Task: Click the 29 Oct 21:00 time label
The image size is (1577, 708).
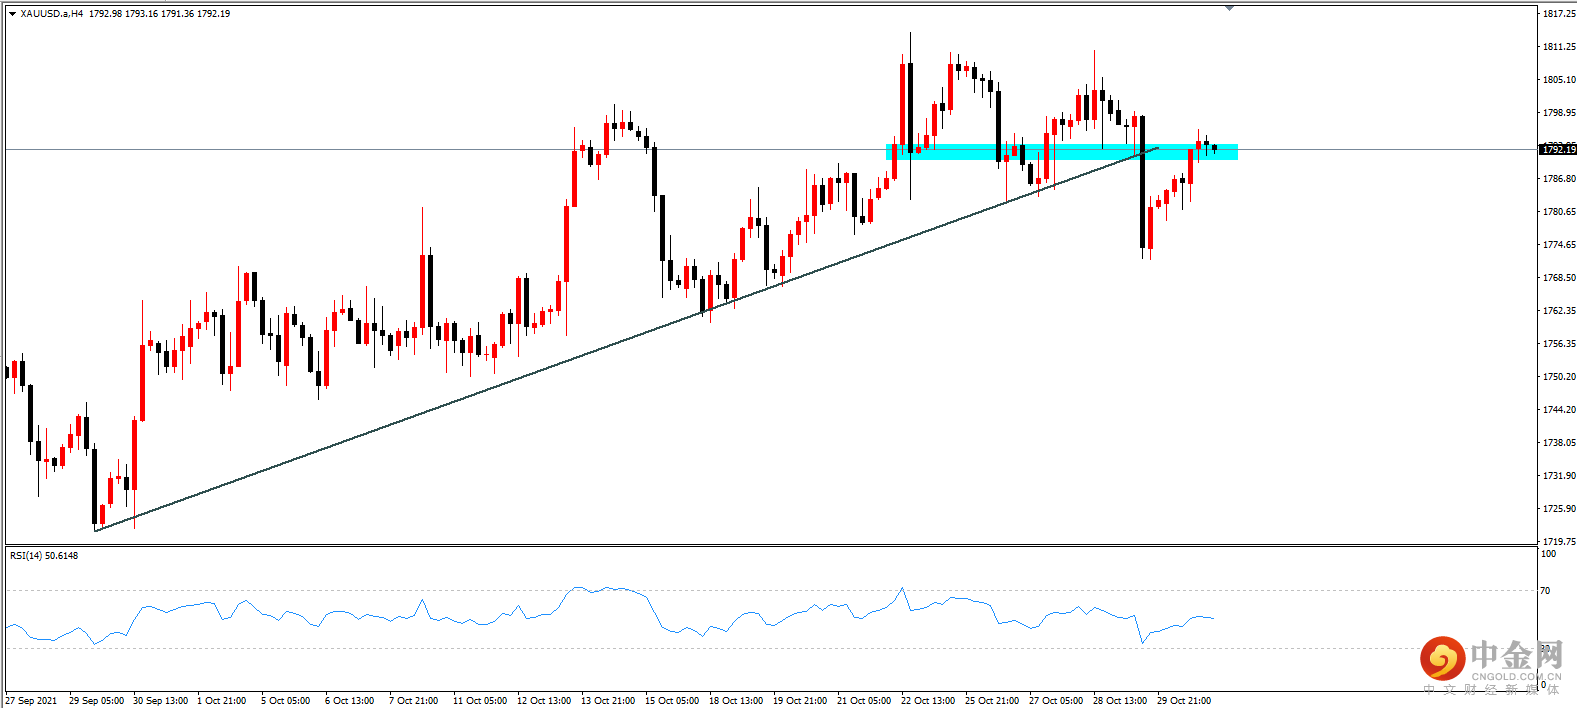Action: pyautogui.click(x=1184, y=701)
